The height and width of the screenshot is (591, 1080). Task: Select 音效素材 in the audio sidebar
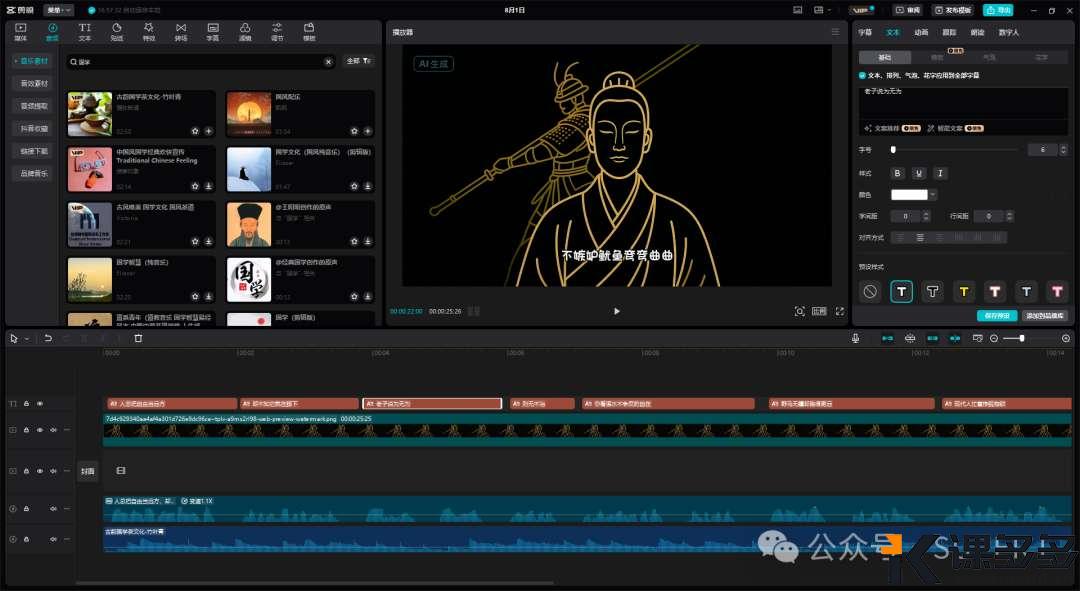[34, 83]
